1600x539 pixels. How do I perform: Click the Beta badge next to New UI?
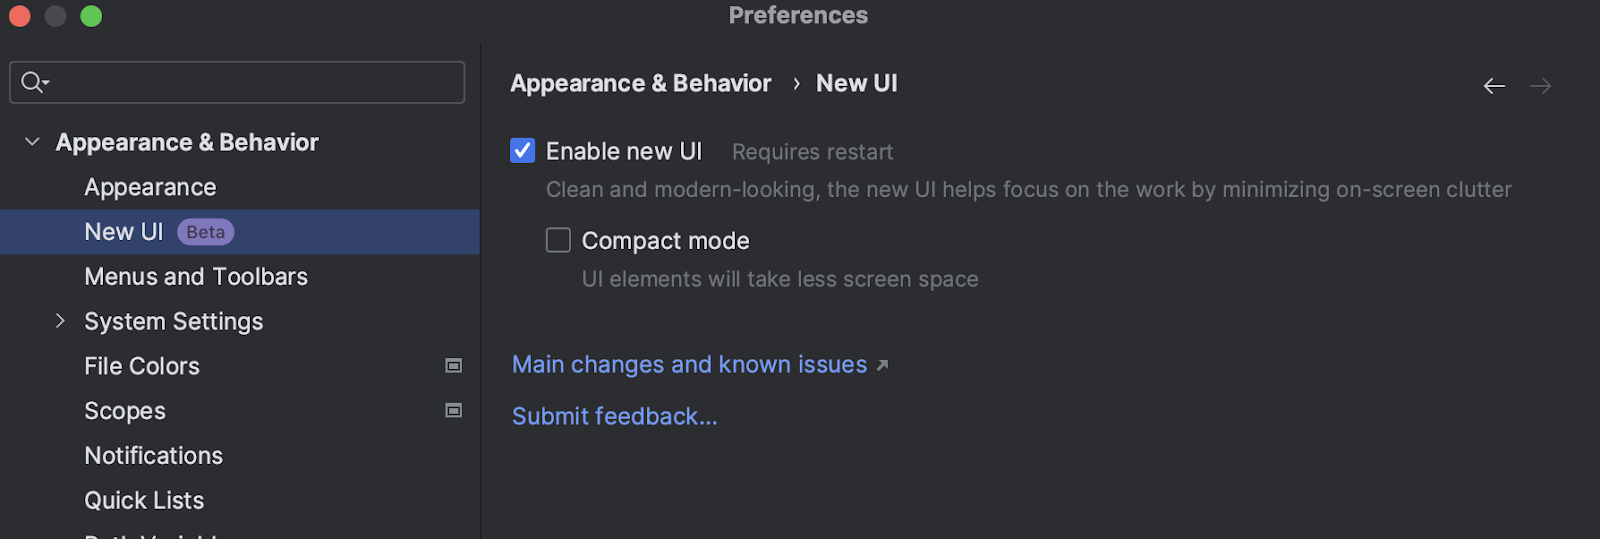(205, 232)
